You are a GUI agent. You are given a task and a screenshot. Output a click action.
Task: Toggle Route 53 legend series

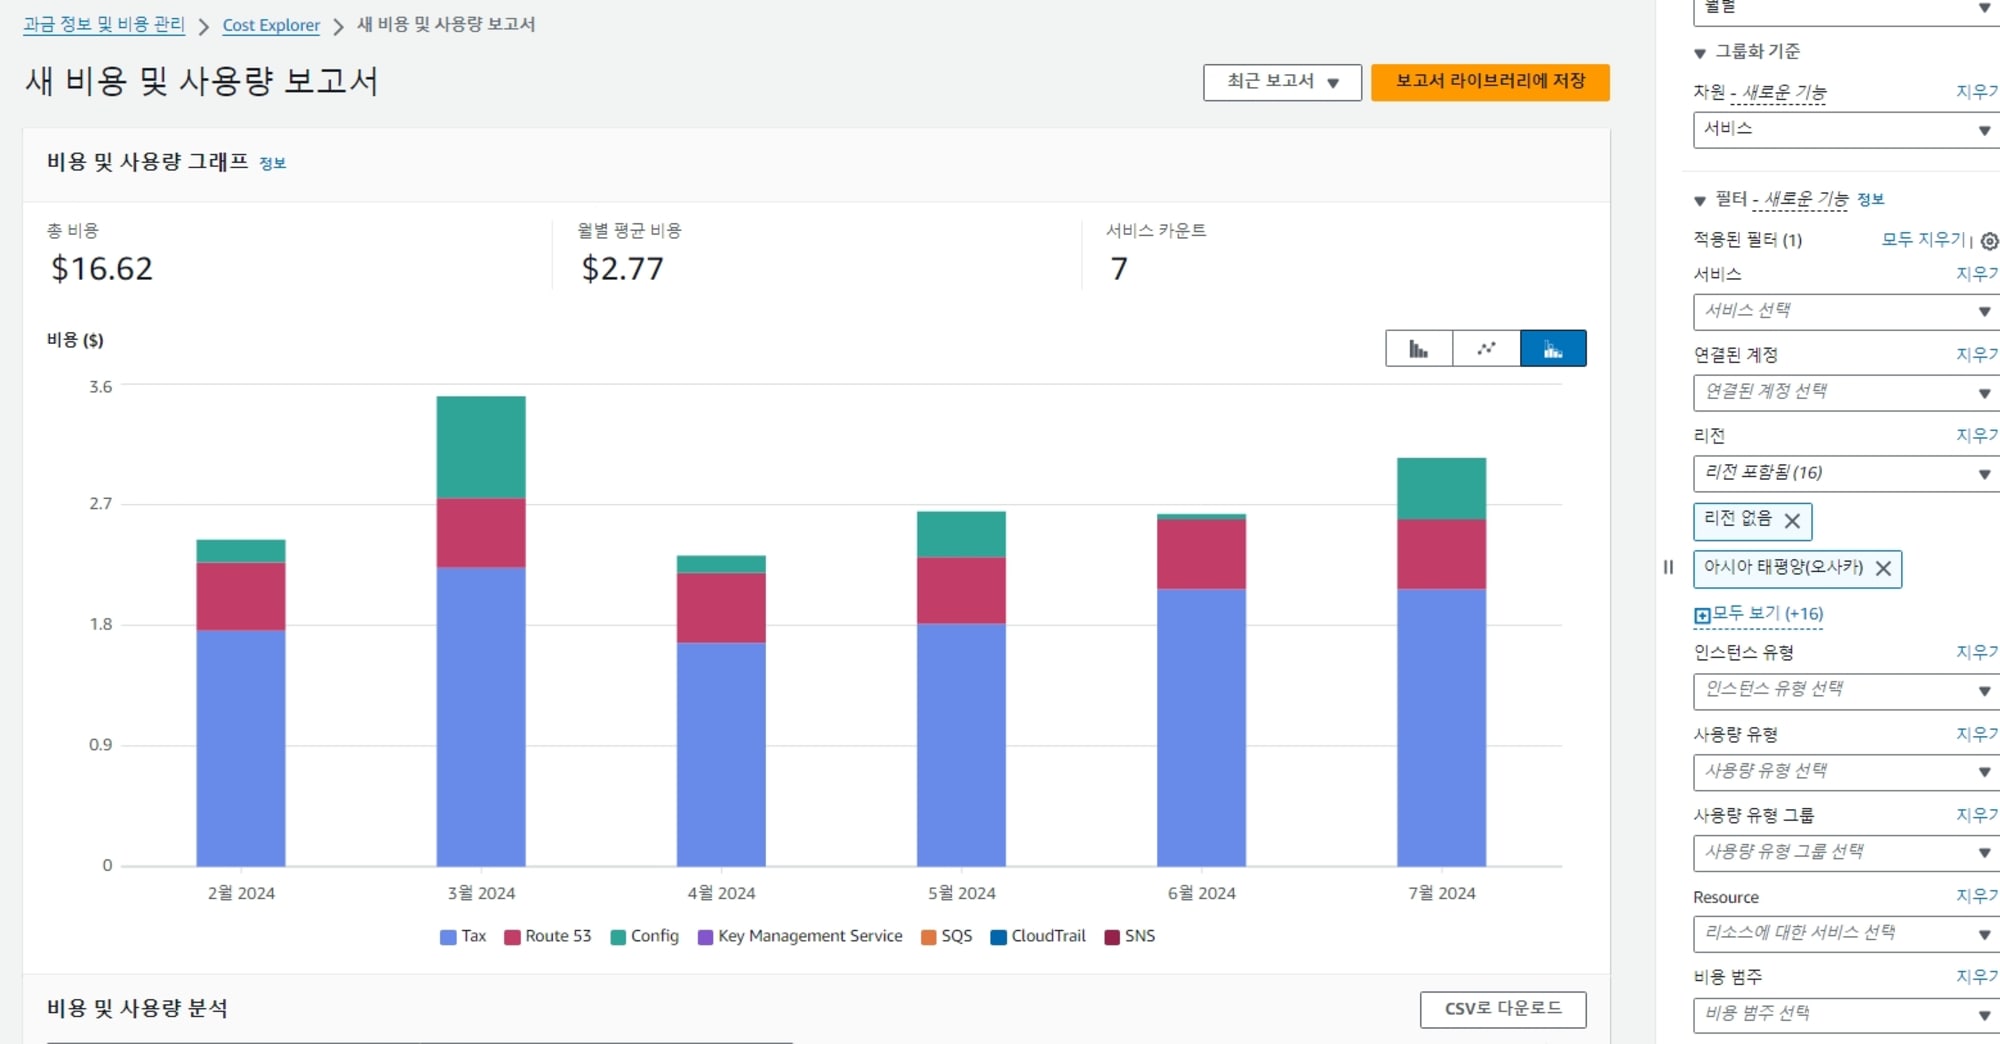(x=548, y=936)
